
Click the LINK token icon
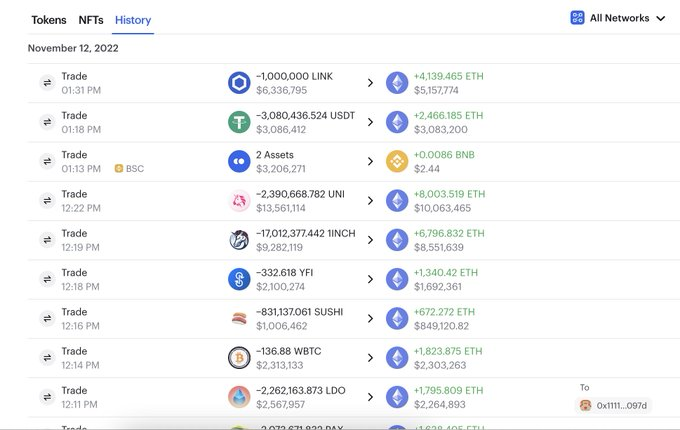[239, 83]
